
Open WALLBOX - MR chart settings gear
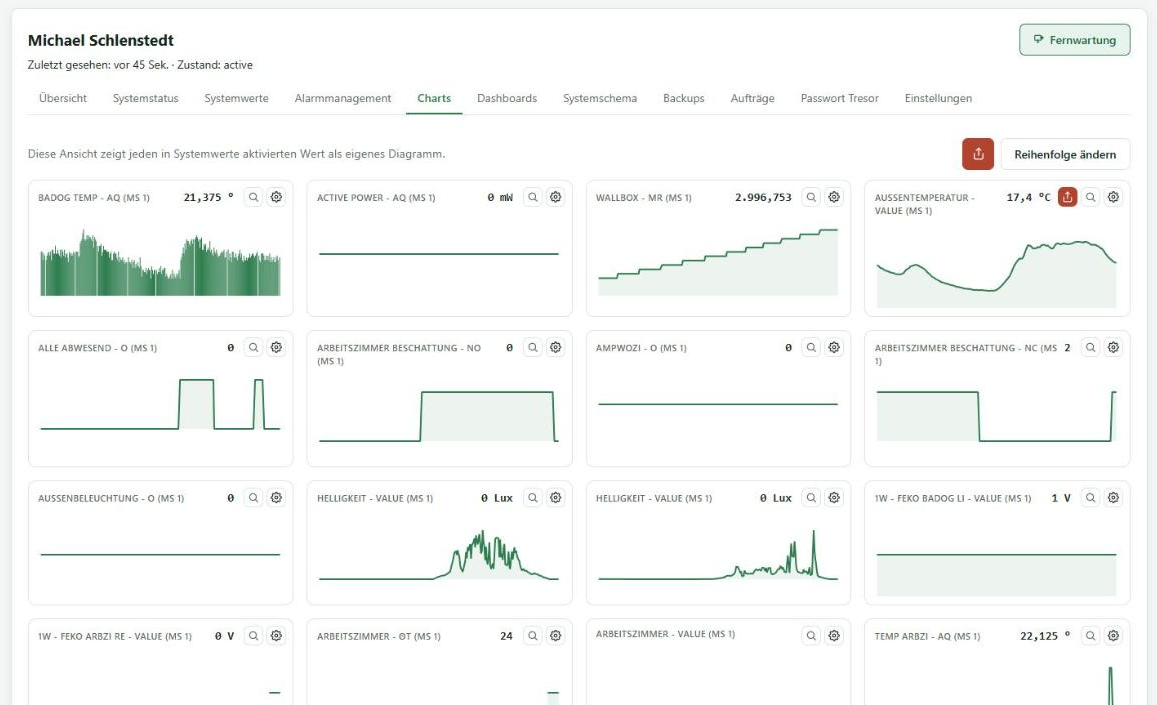[x=834, y=197]
